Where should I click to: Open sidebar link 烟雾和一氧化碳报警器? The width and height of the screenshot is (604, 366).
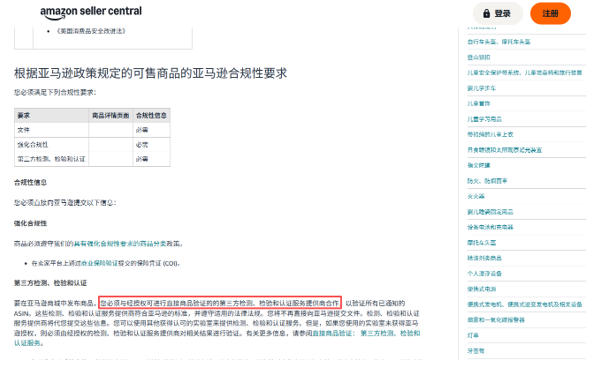(x=496, y=320)
